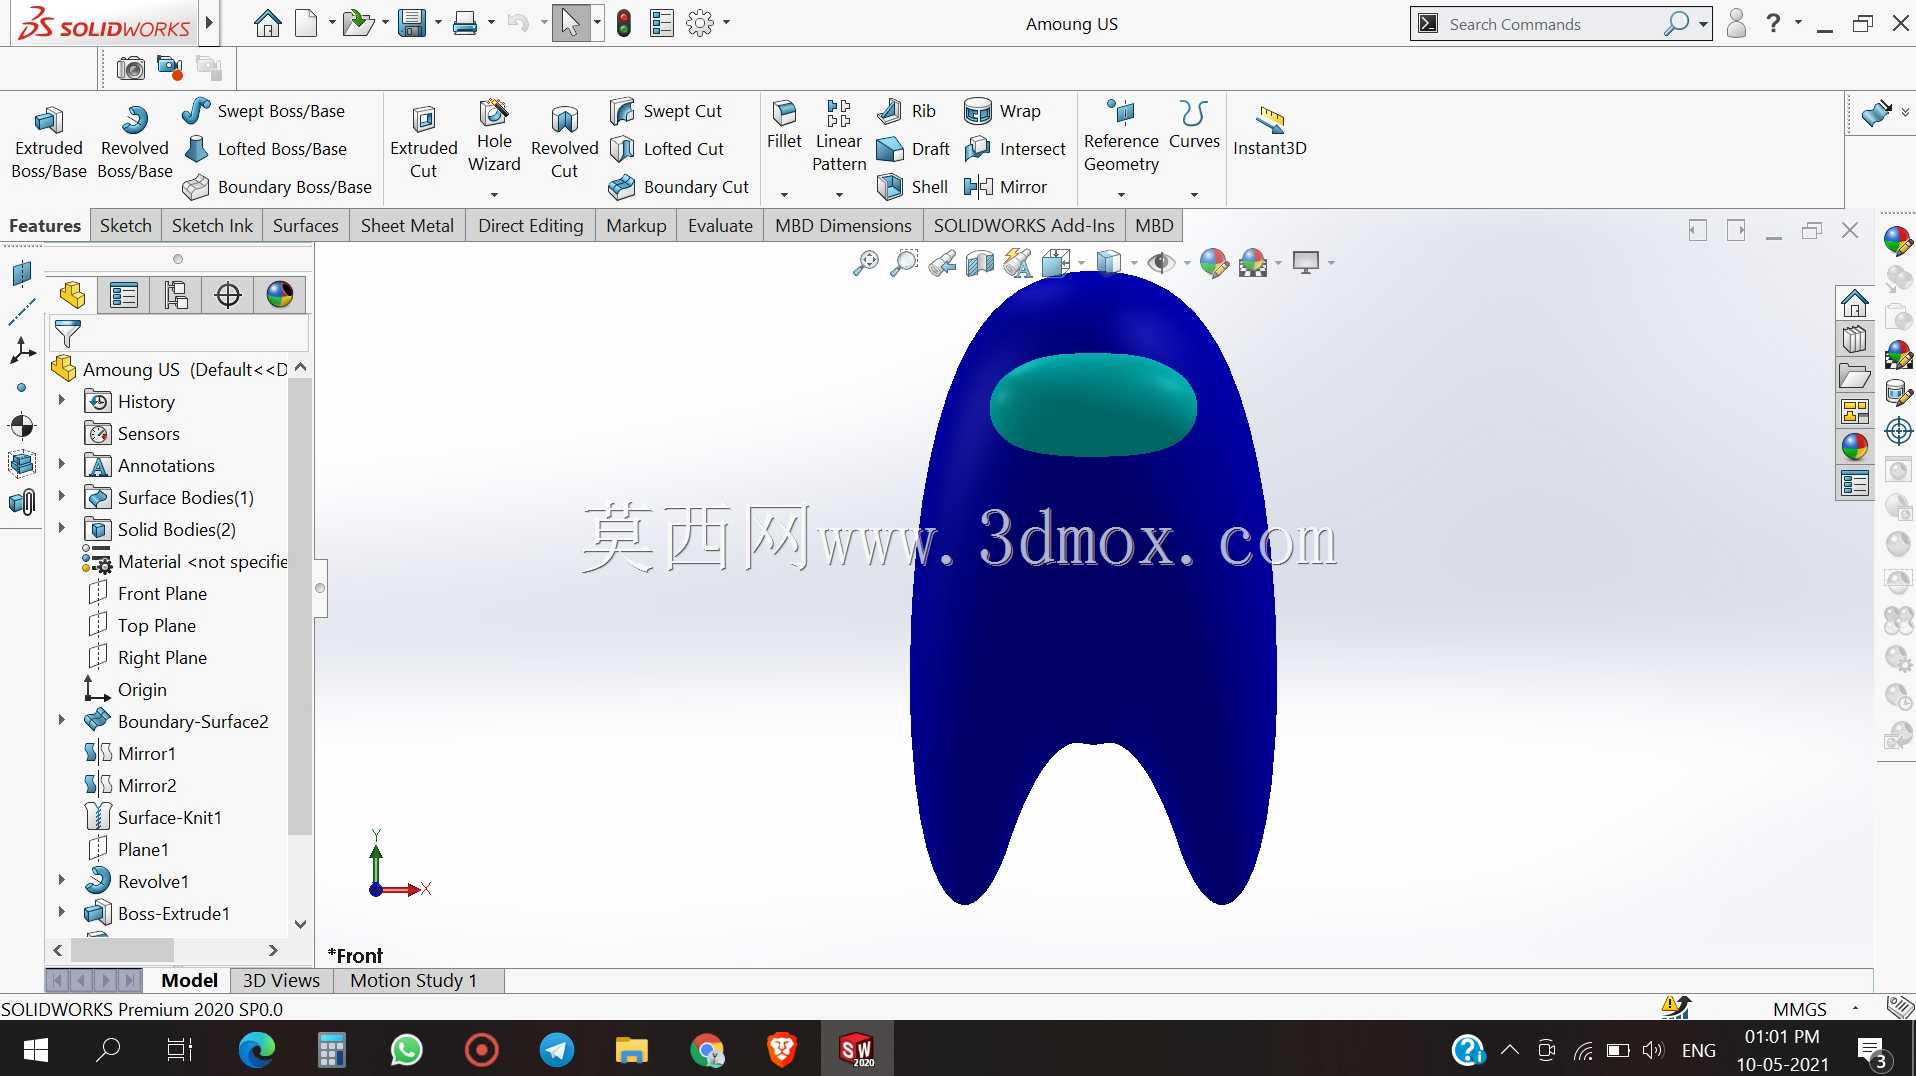Open the Linear Pattern tool
Screen dimensions: 1916x1076
pos(839,137)
